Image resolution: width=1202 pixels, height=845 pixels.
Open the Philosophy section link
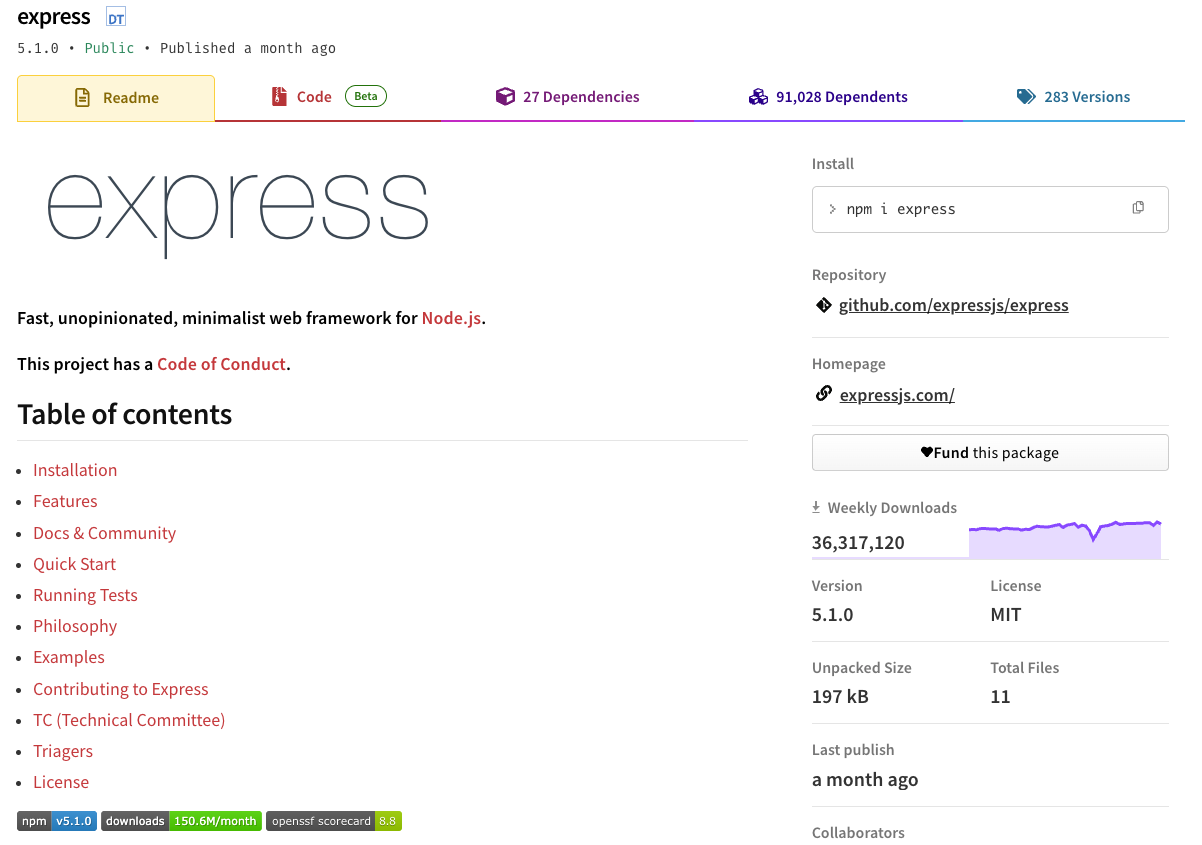point(75,626)
